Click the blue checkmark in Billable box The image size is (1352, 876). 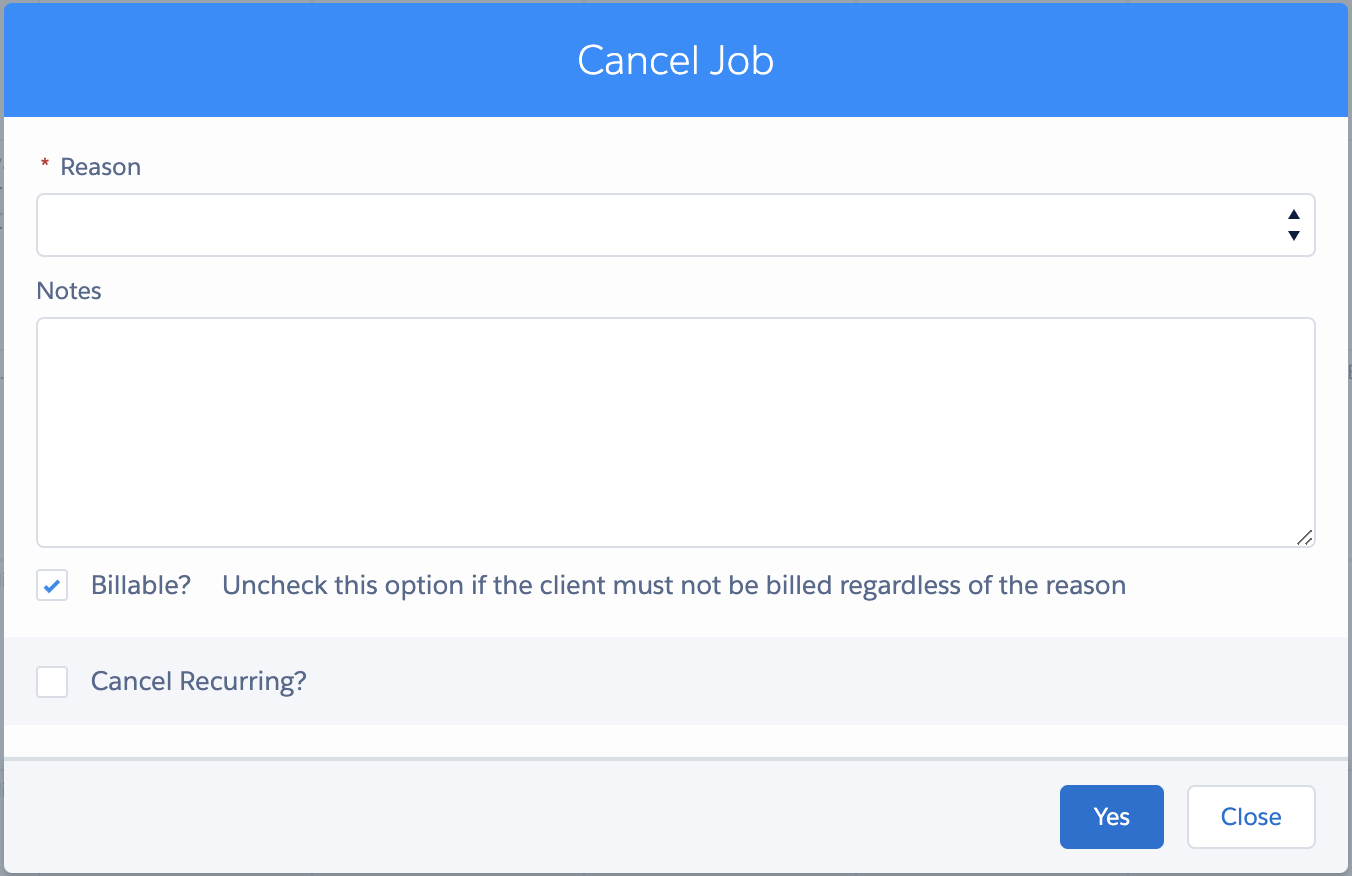pos(52,586)
